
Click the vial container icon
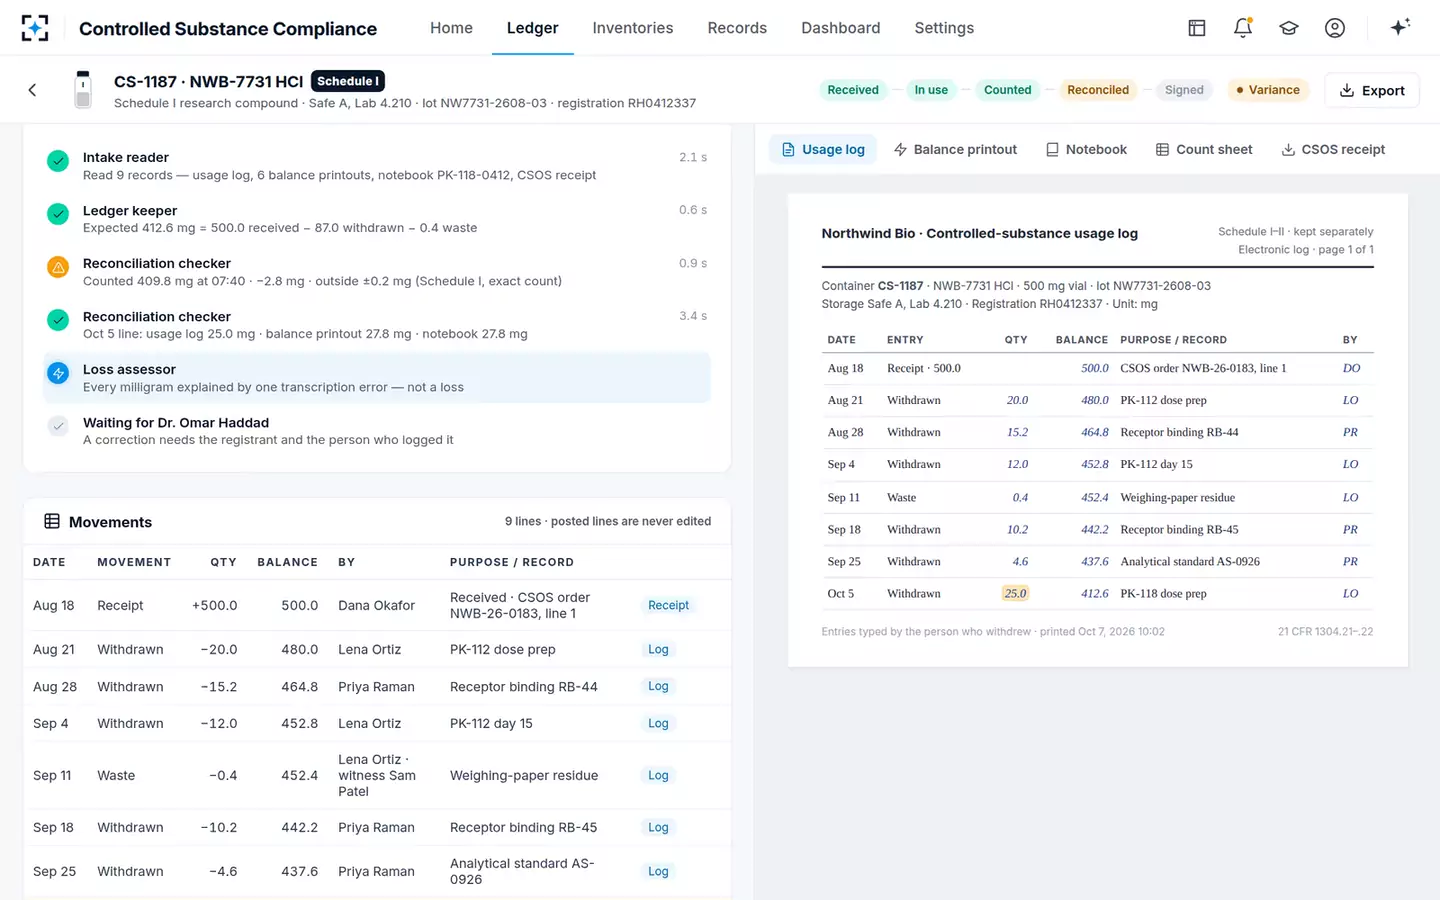(83, 90)
